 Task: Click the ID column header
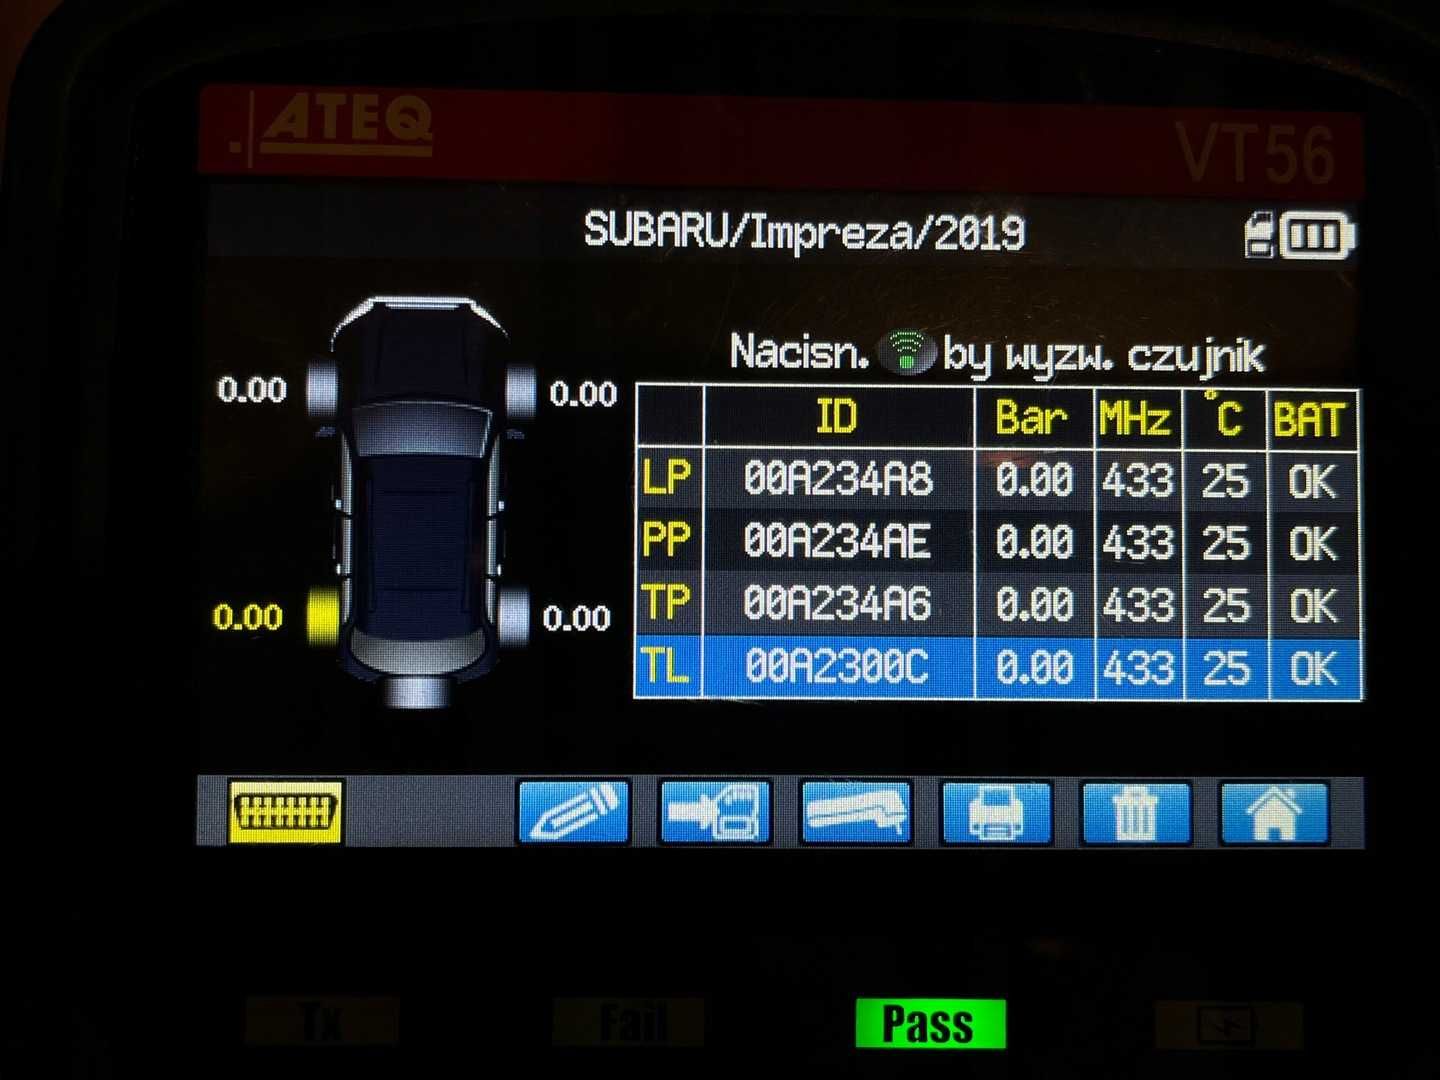point(838,417)
